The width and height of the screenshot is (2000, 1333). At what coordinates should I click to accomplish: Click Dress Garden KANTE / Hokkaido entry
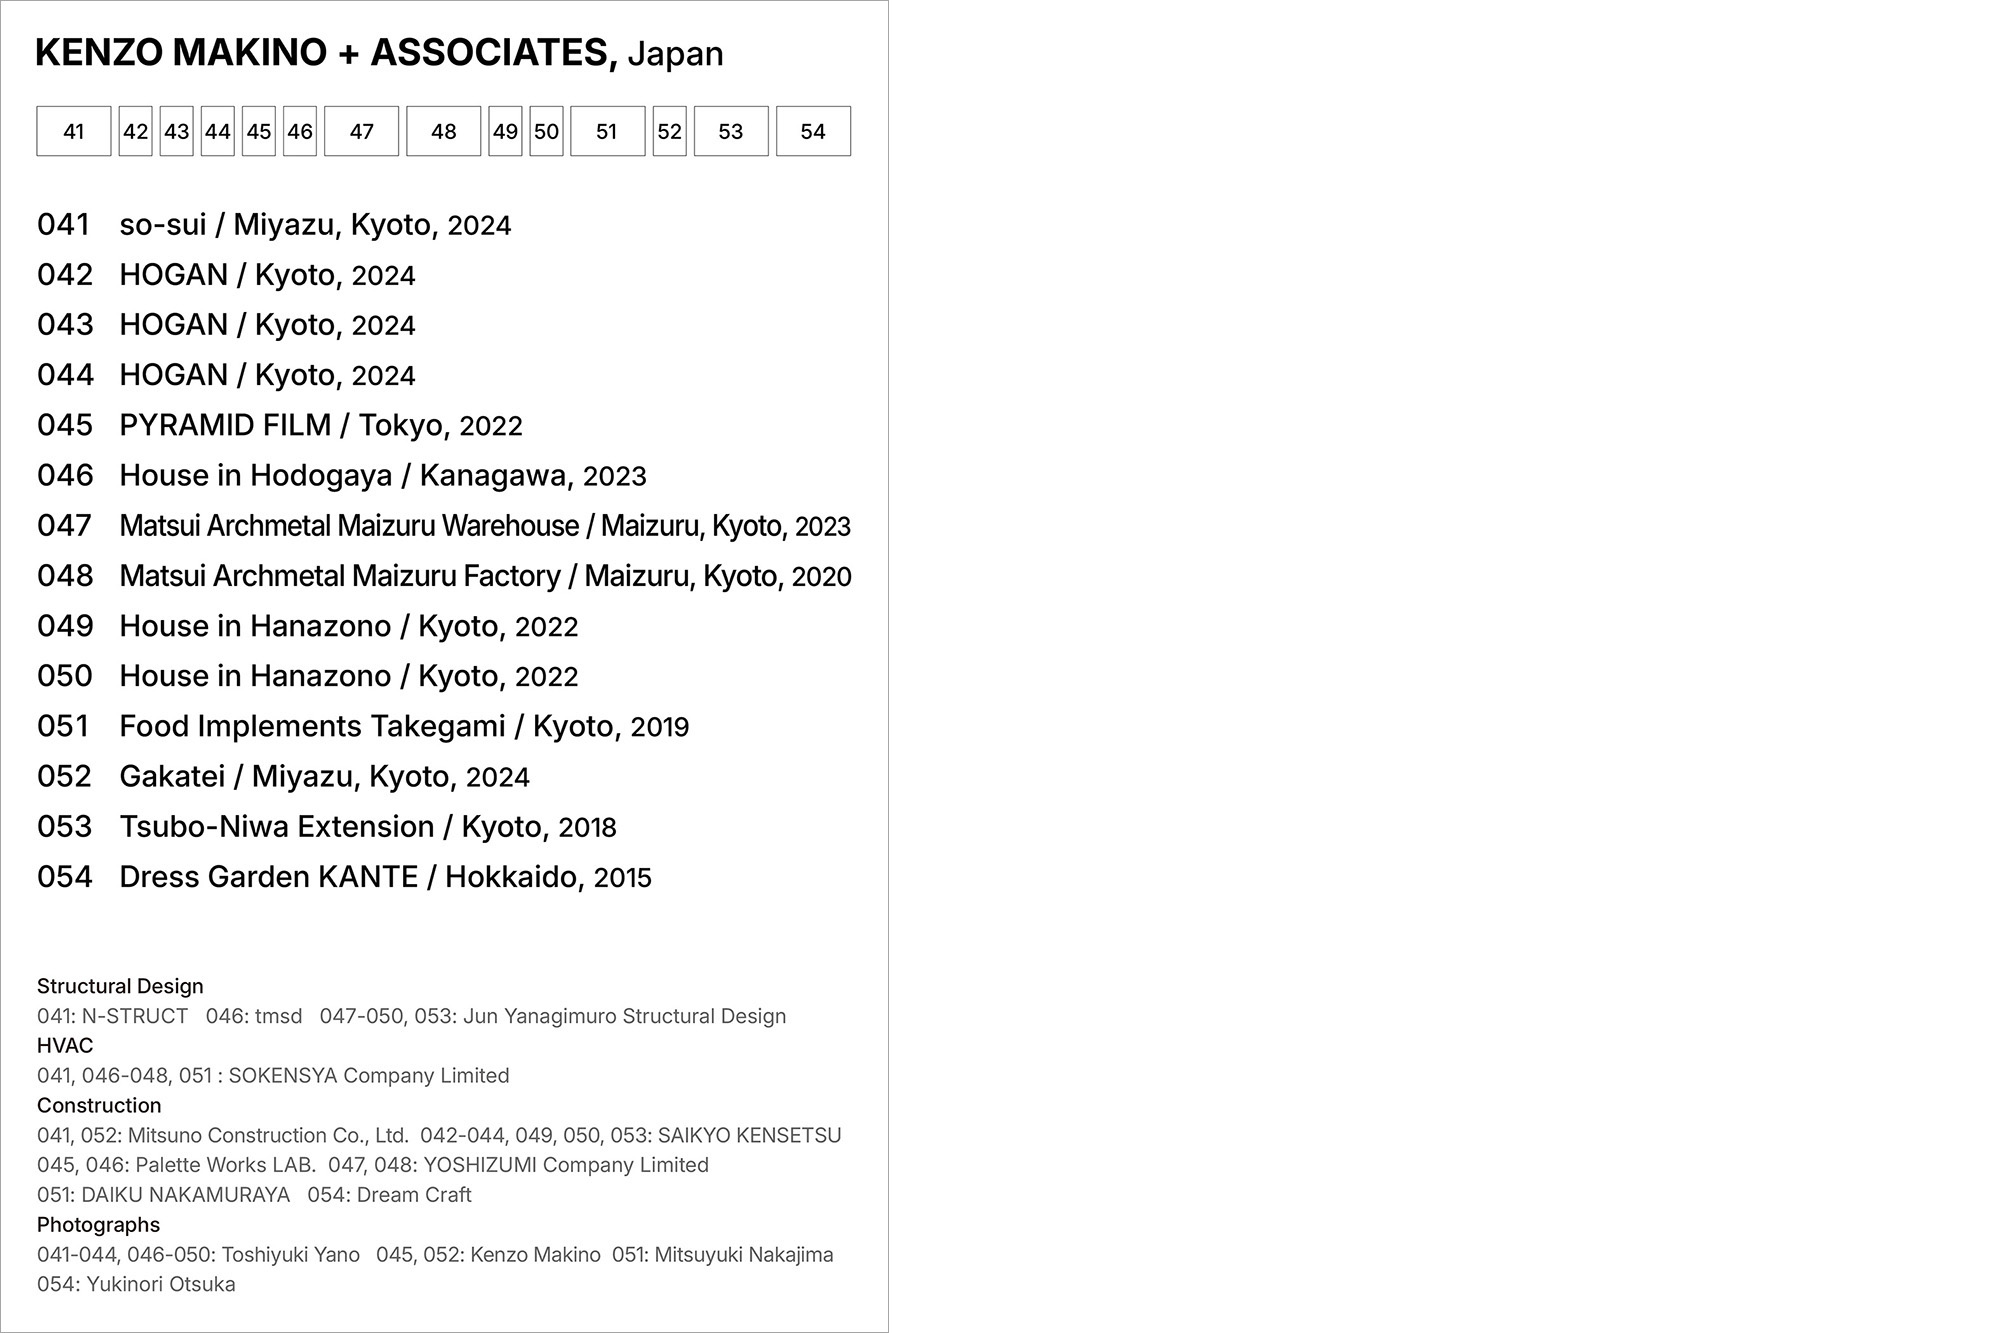(385, 877)
